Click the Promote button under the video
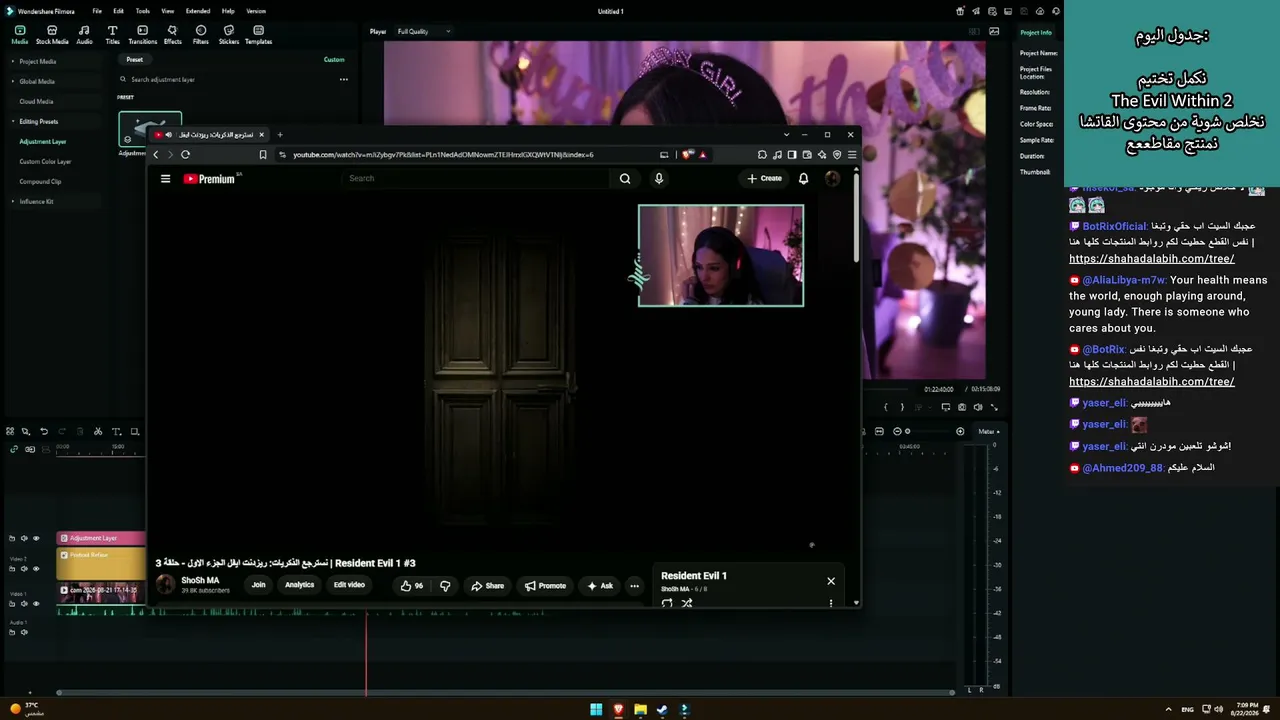This screenshot has height=720, width=1280. click(545, 585)
